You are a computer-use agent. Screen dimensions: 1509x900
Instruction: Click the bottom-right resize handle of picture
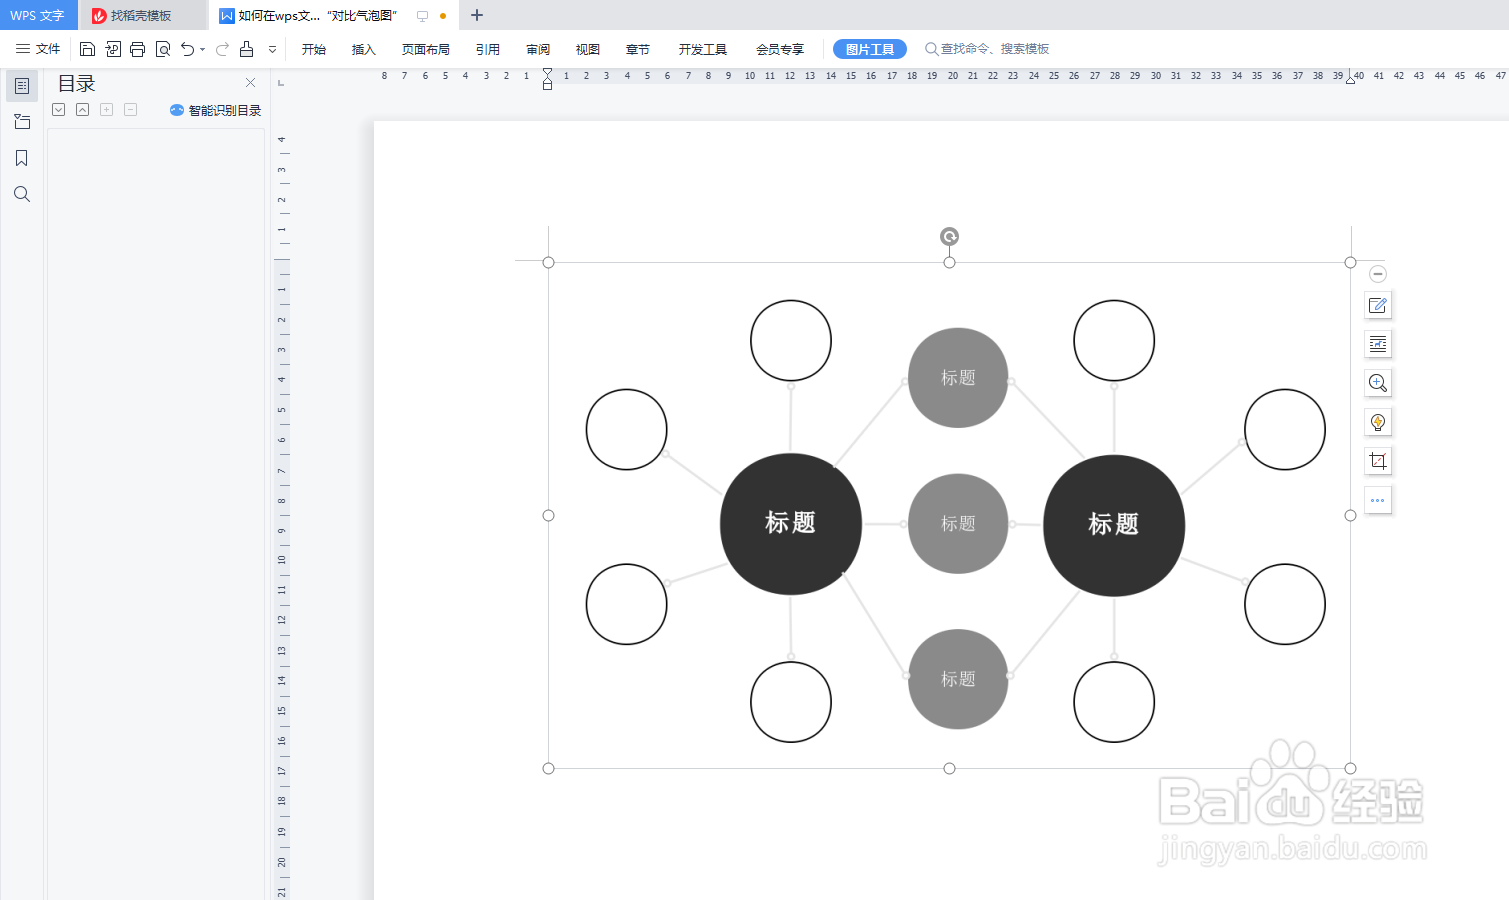click(1350, 768)
